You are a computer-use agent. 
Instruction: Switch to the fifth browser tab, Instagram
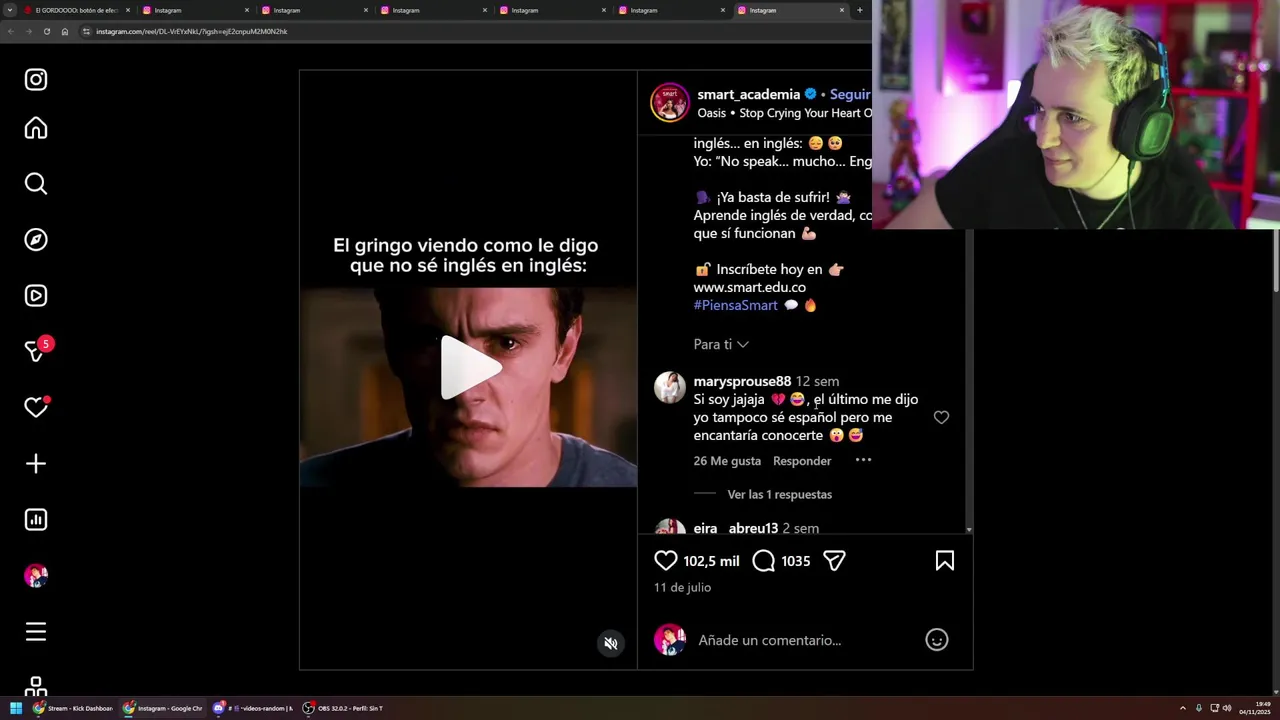pos(552,10)
